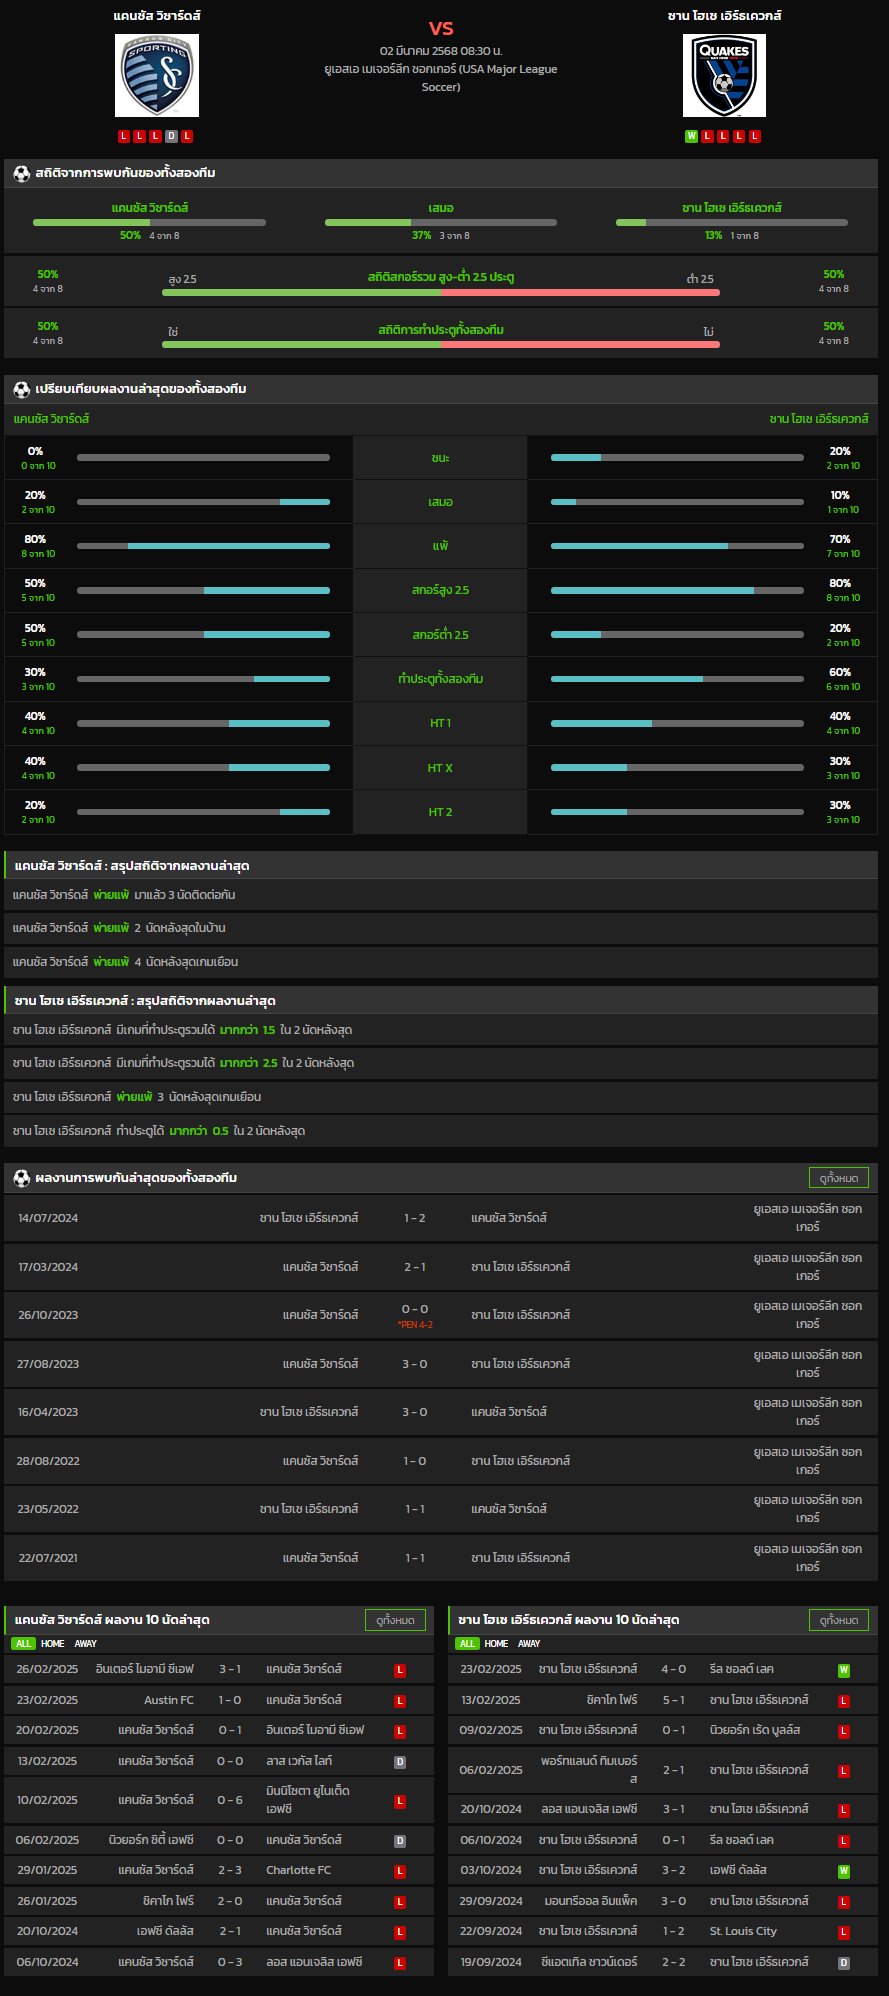Click the green W form badge under Quakes logo
The height and width of the screenshot is (1996, 889).
click(x=691, y=136)
